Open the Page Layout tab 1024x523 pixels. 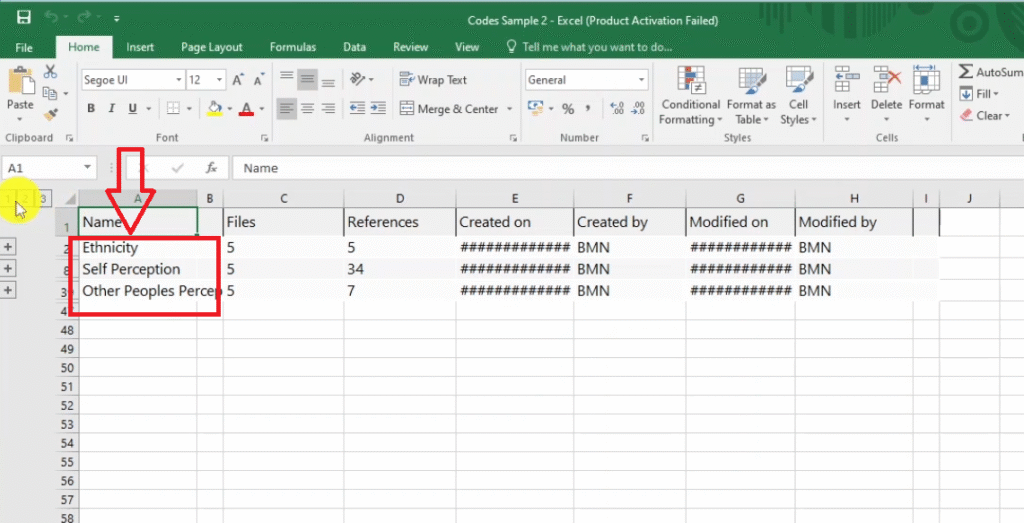(x=211, y=47)
